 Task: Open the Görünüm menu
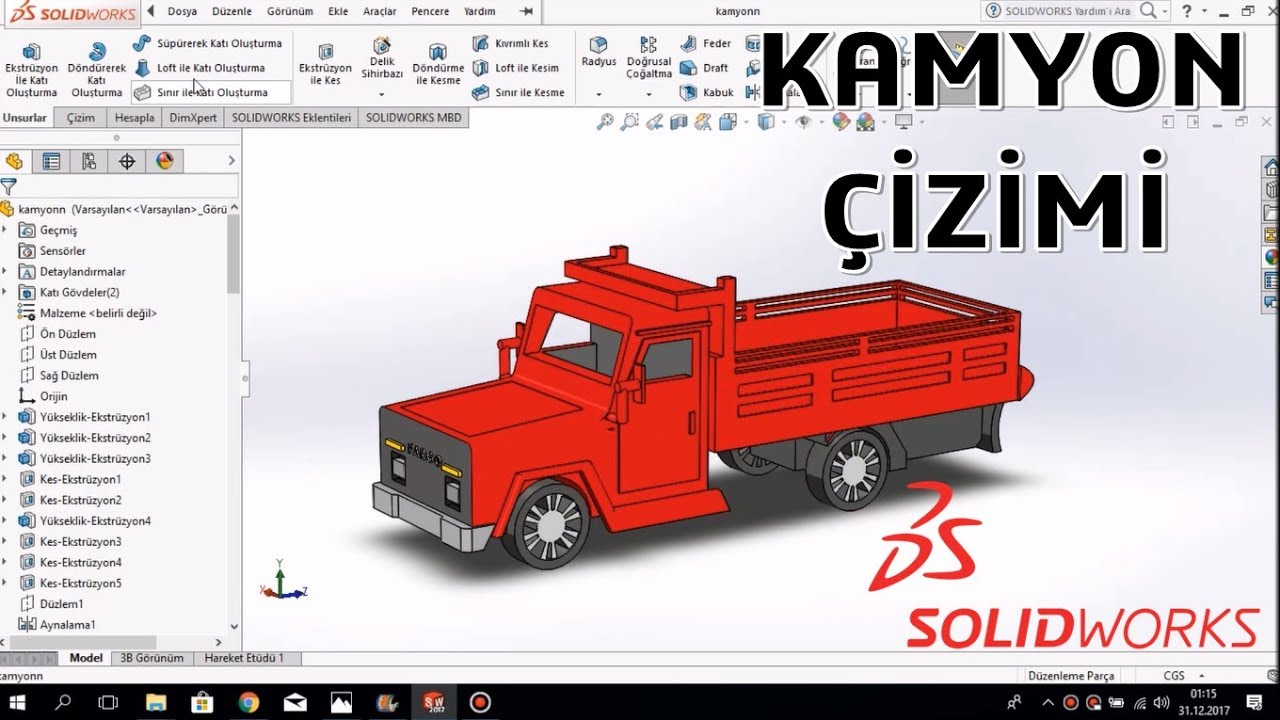pos(290,11)
